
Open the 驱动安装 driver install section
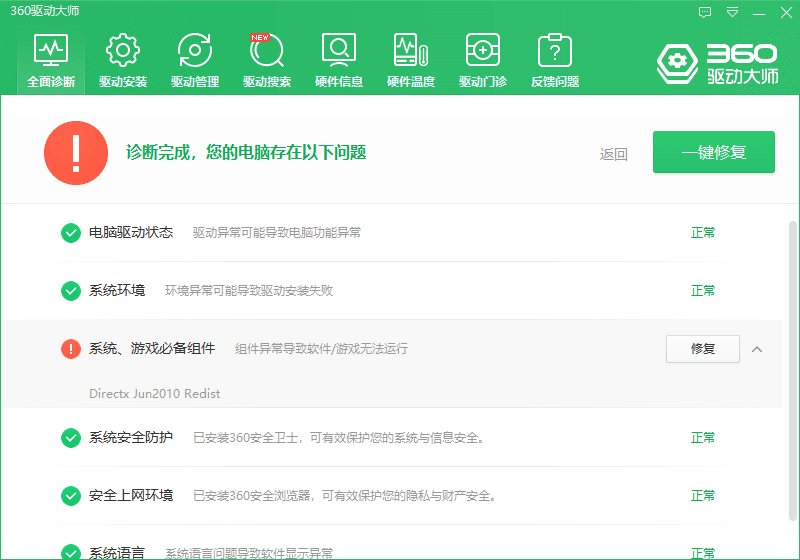tap(123, 61)
